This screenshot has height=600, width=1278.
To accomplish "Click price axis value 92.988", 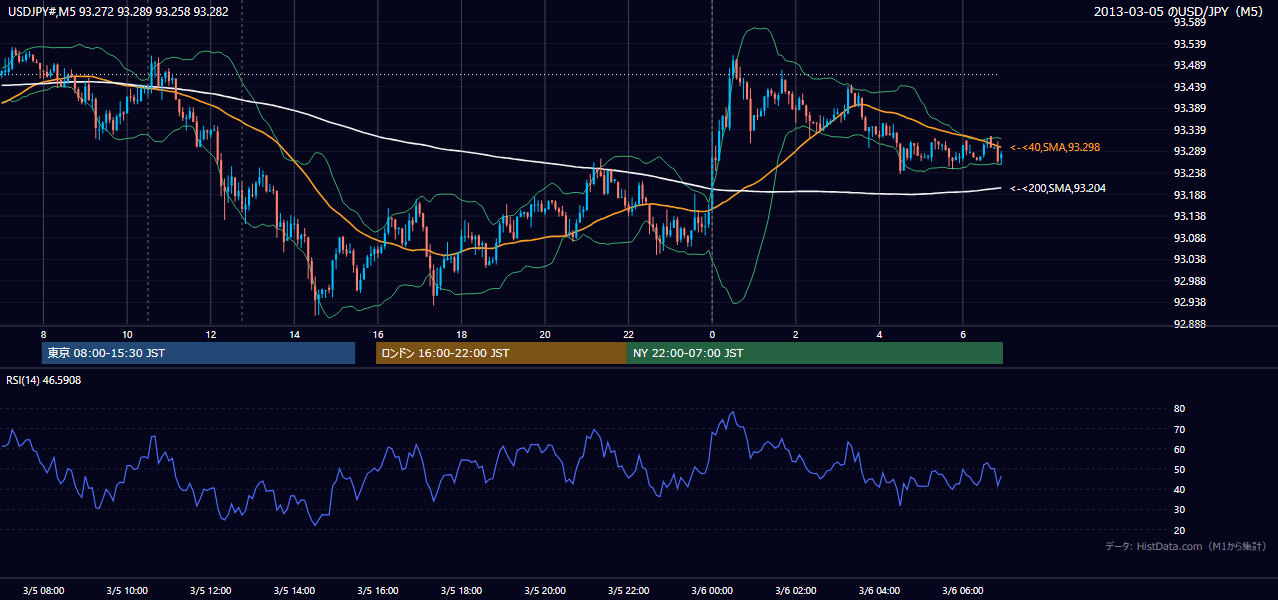I will tap(1188, 281).
